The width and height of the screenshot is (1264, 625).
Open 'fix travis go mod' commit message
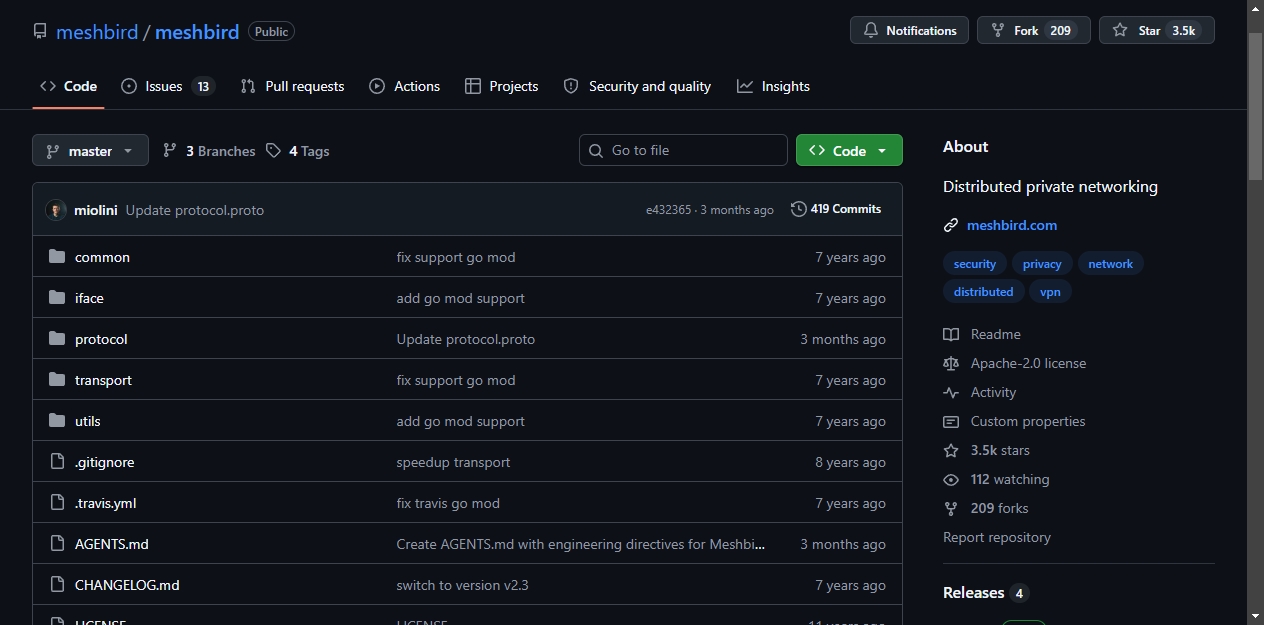[x=448, y=503]
